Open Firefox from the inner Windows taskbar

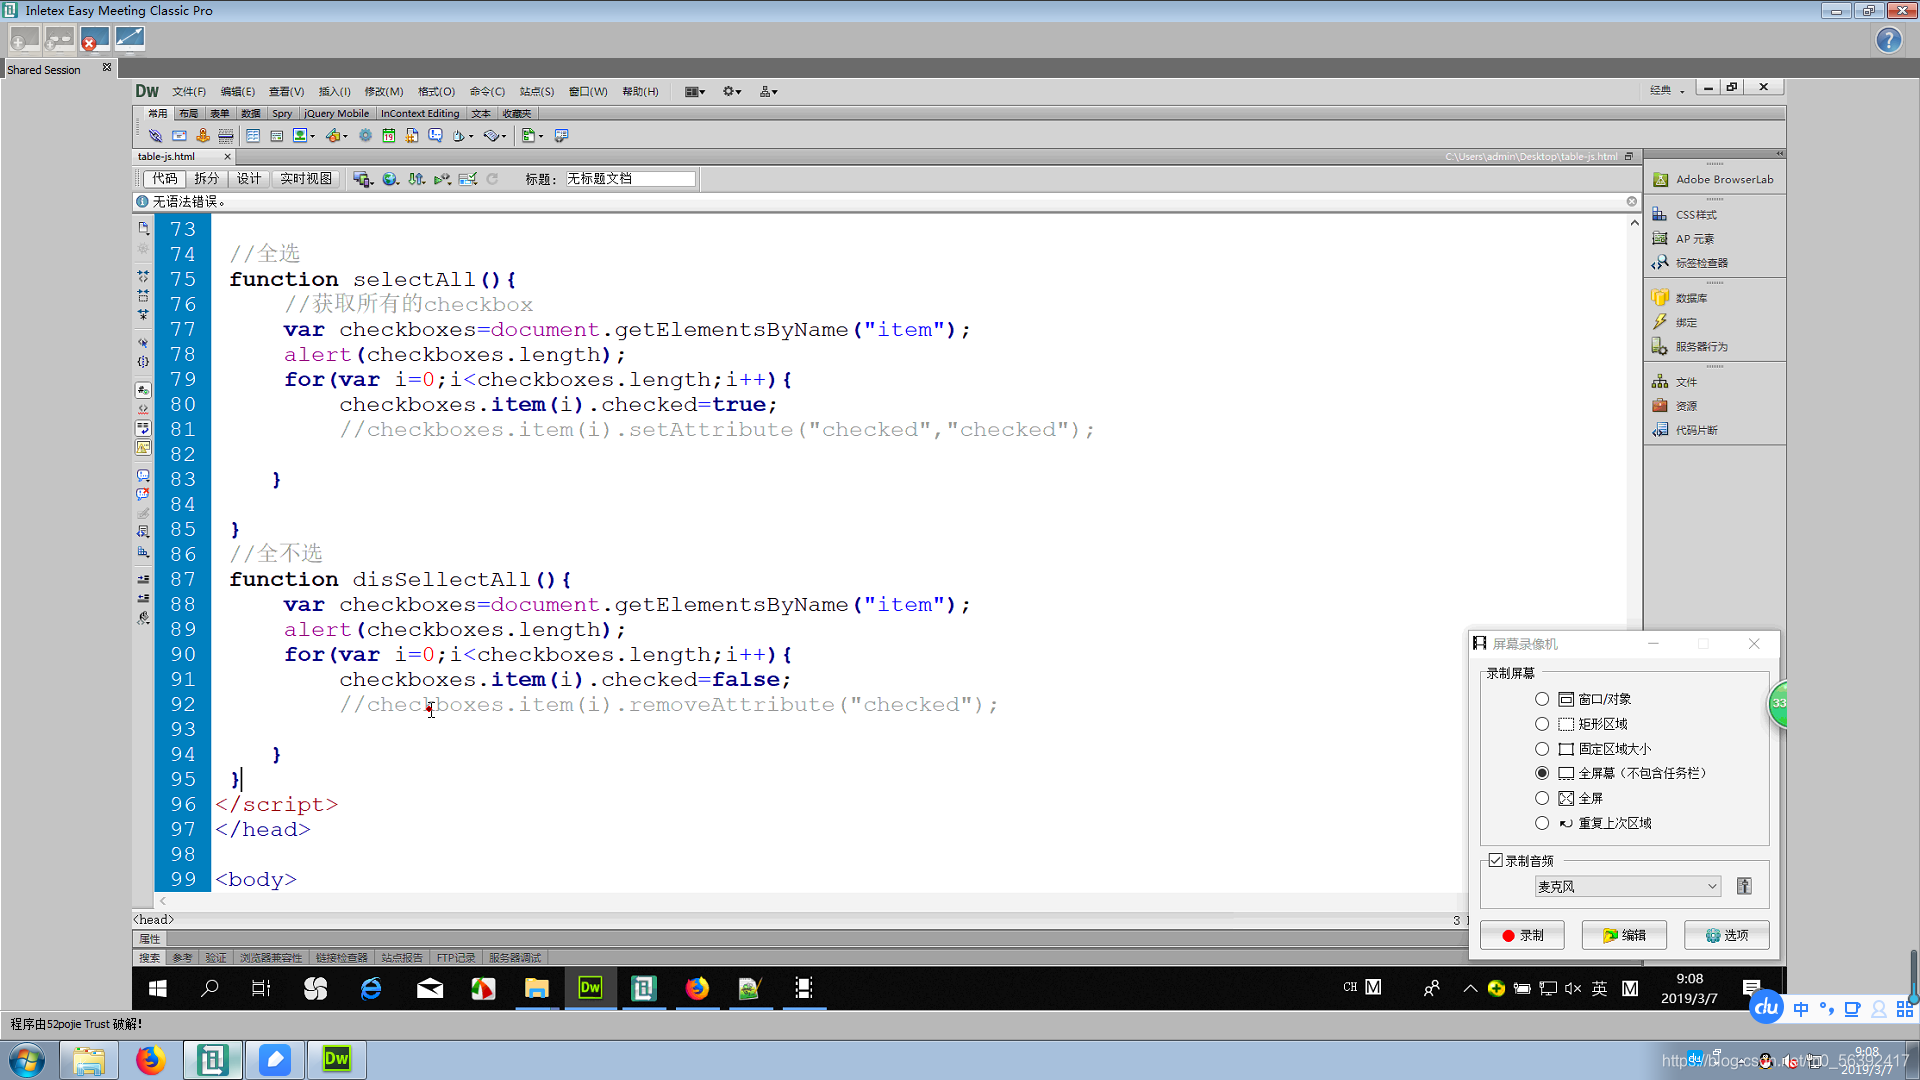[x=697, y=988]
